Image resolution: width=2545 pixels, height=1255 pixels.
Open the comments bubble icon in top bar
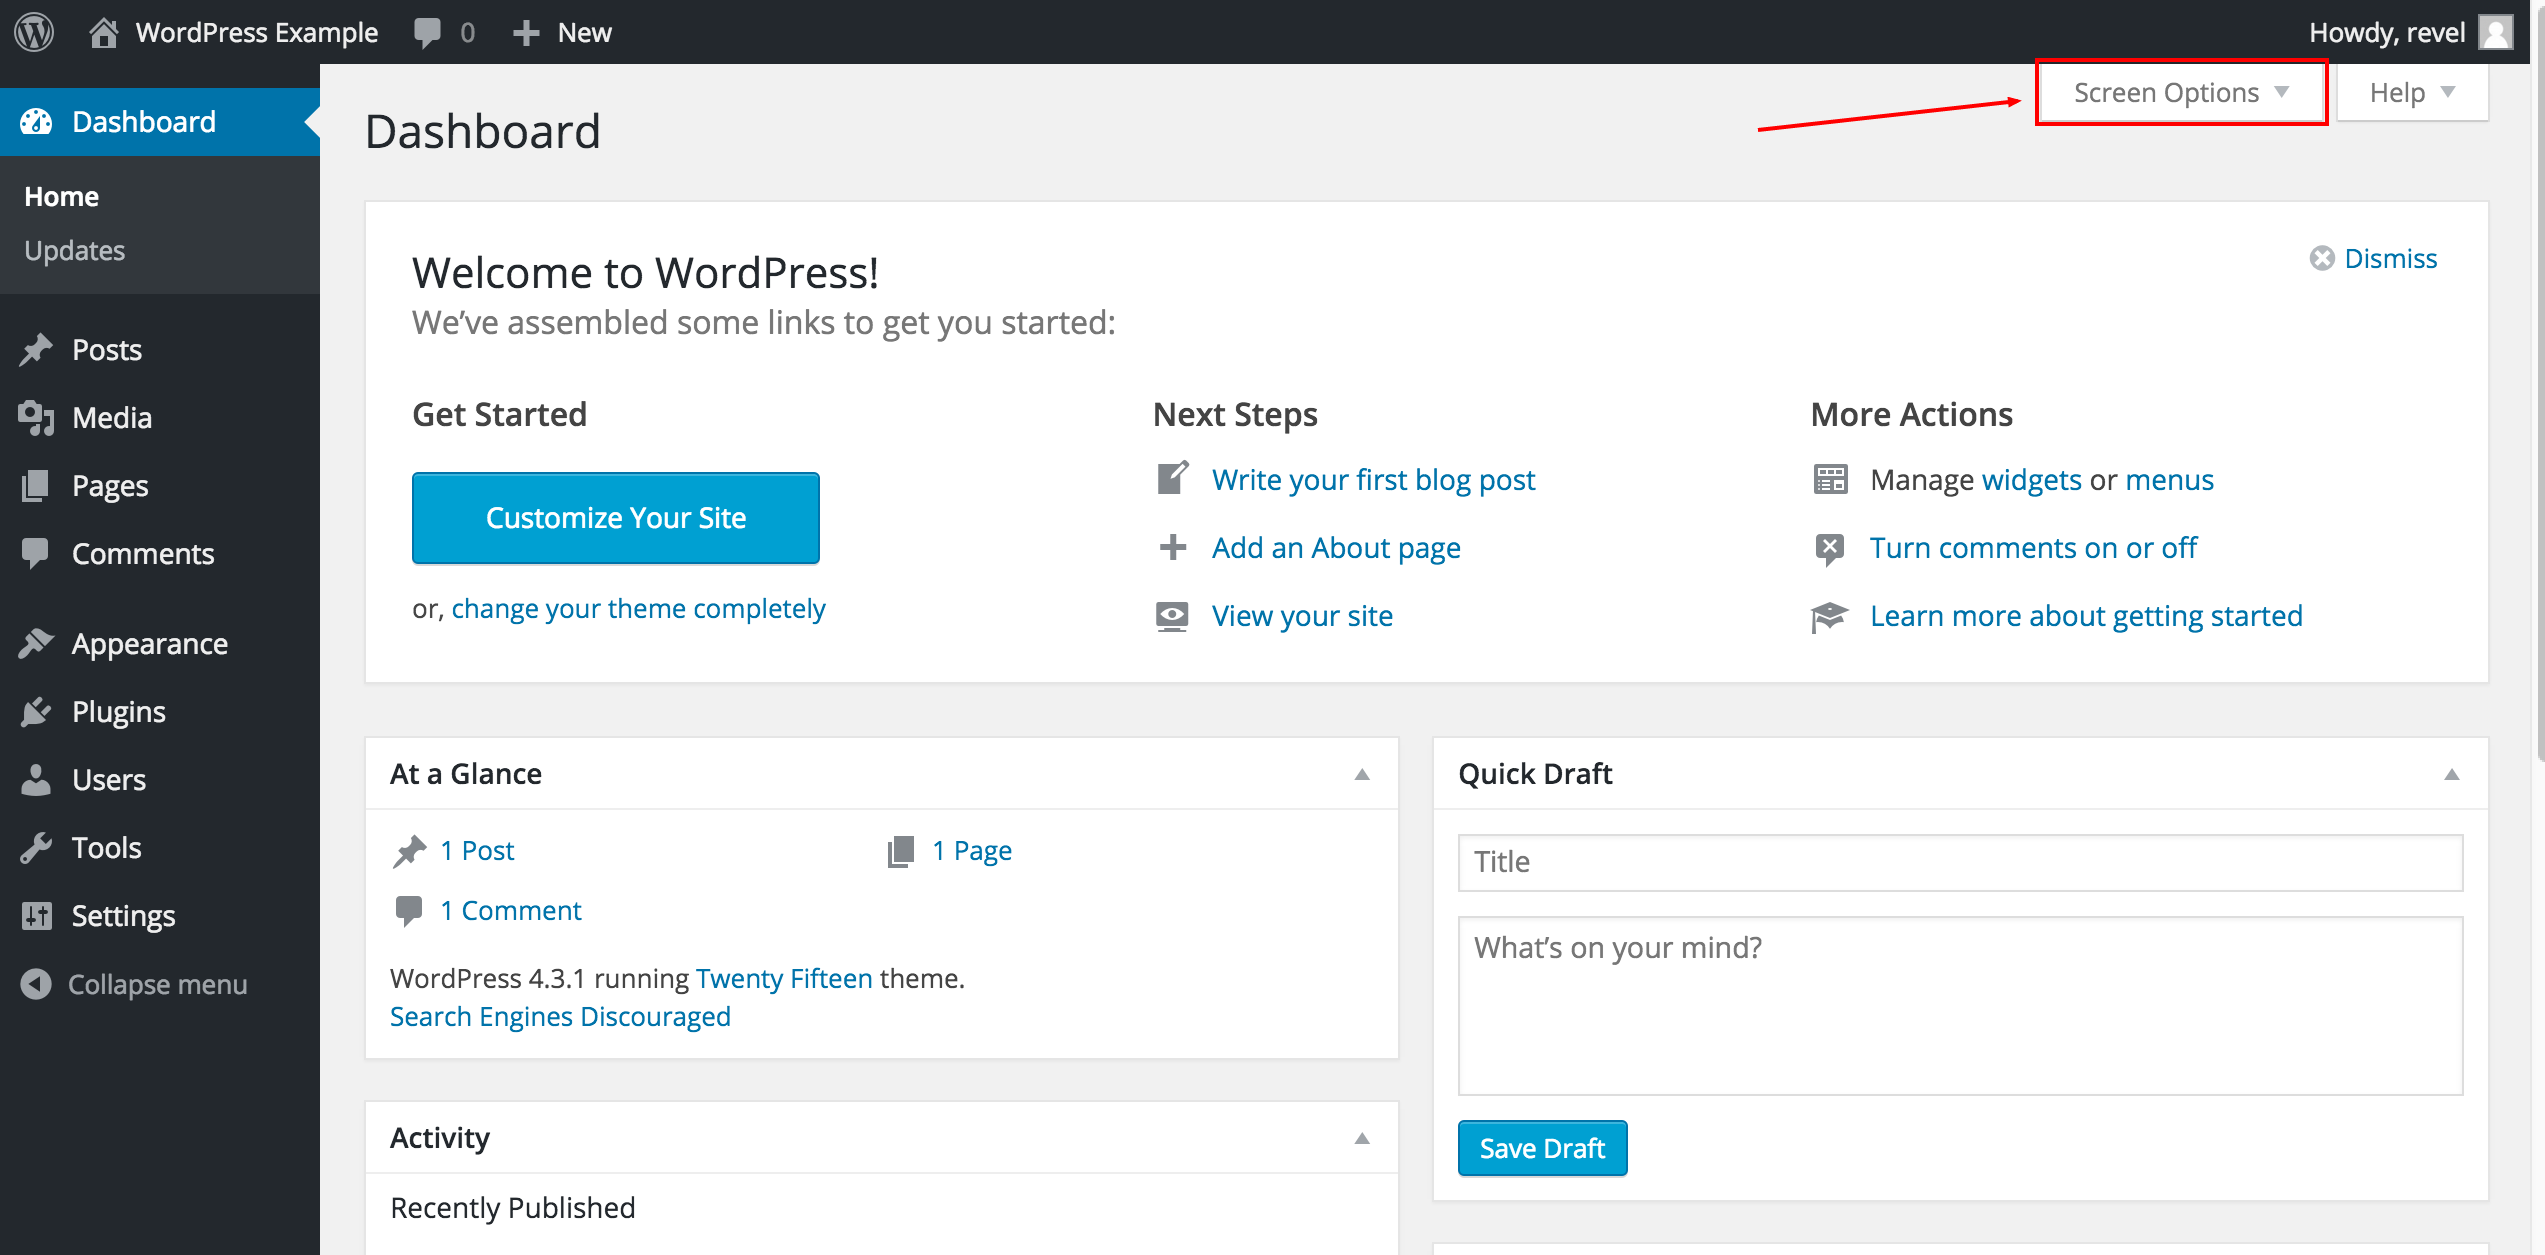pos(428,31)
